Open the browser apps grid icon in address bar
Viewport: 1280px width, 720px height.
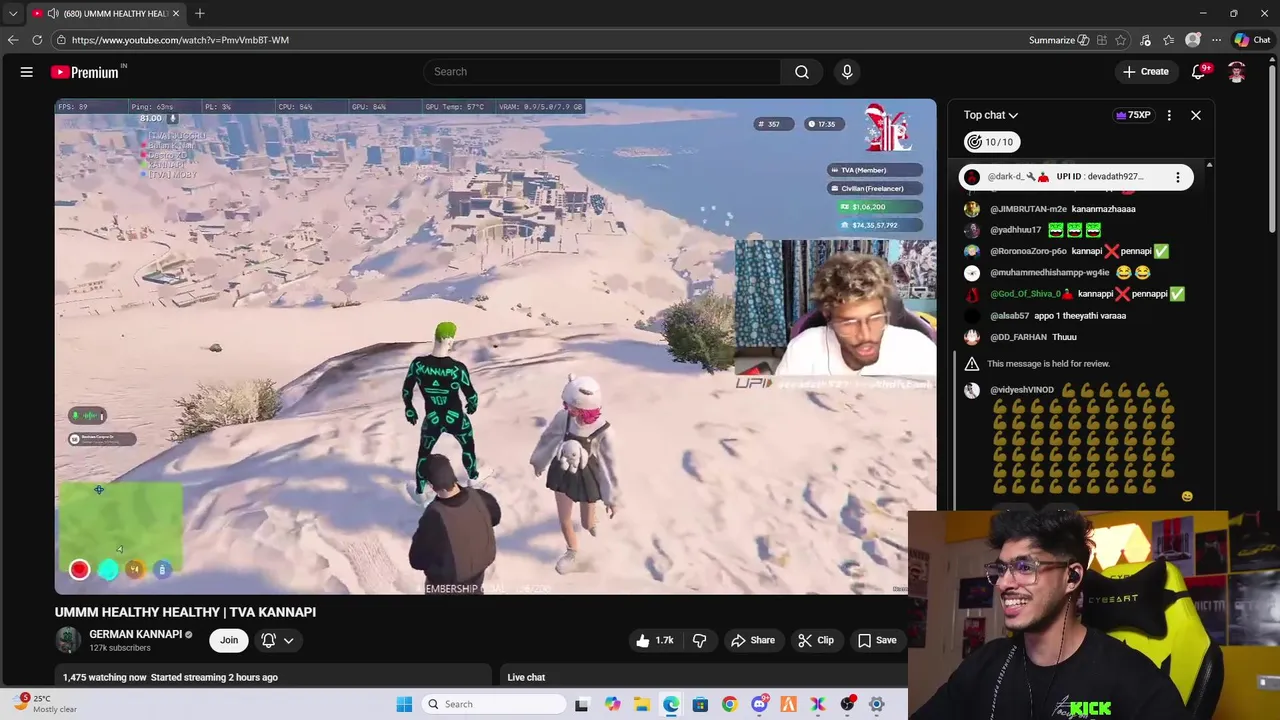click(x=1102, y=40)
